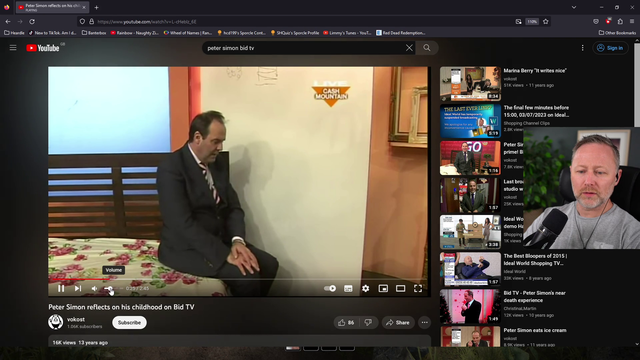
Task: Go forward in the browser
Action: point(20,22)
